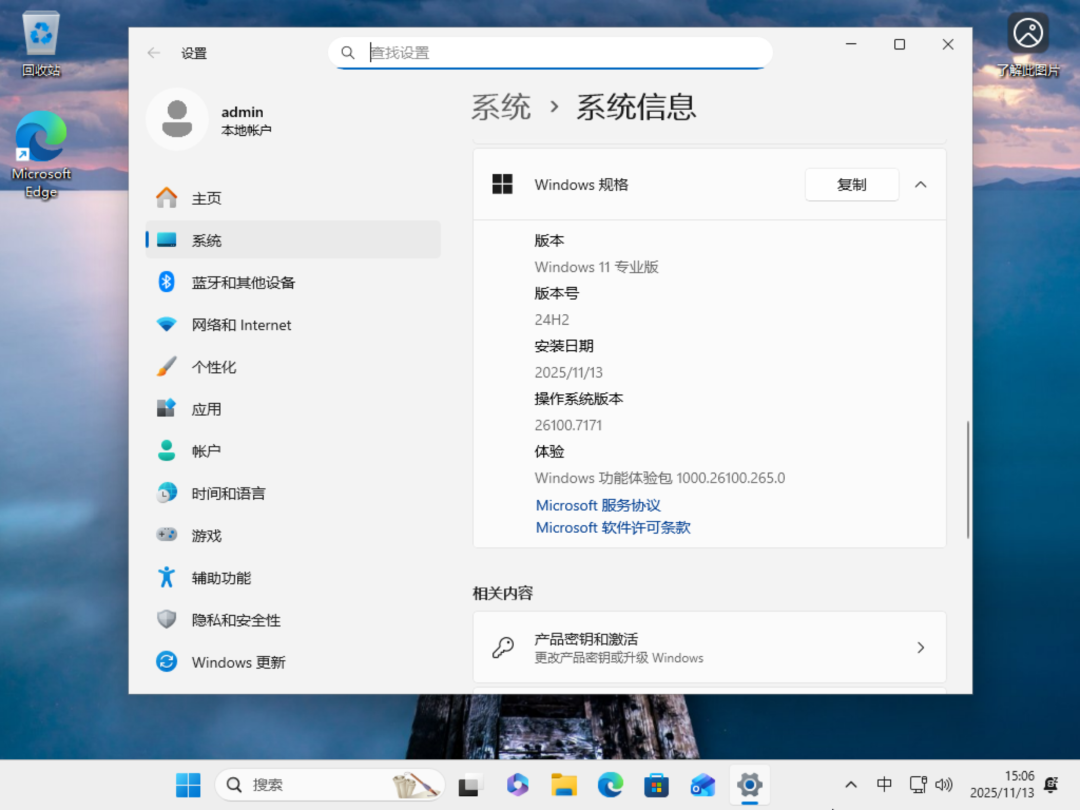This screenshot has height=810, width=1080.
Task: Click the Wi-Fi icon beside 网络和 Internet
Action: tap(167, 324)
